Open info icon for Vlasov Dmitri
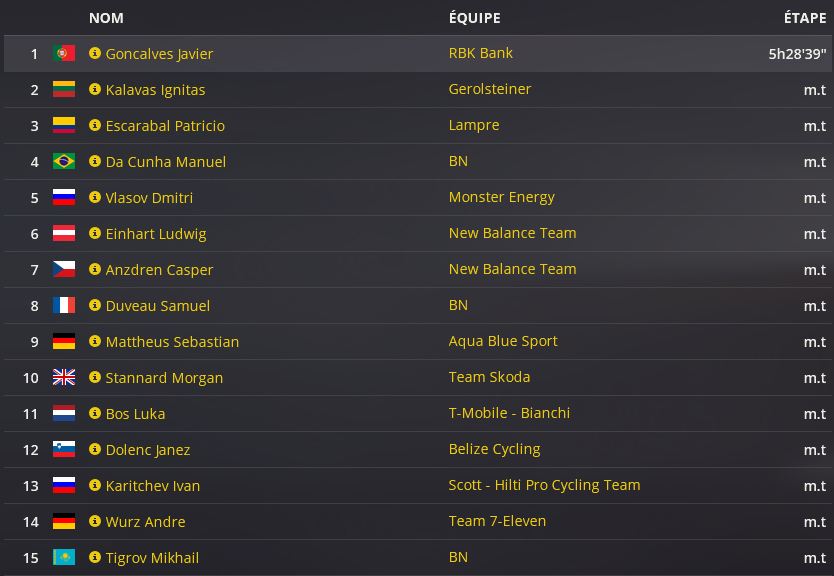Screen dimensions: 834x576 [x=95, y=198]
